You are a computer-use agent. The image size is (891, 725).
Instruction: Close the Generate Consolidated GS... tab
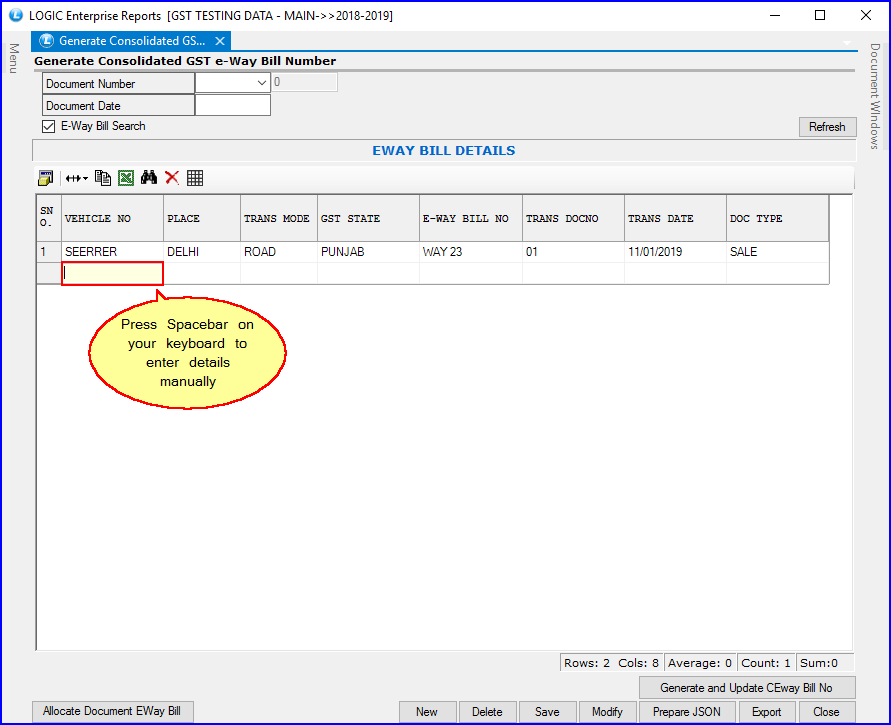click(x=220, y=41)
